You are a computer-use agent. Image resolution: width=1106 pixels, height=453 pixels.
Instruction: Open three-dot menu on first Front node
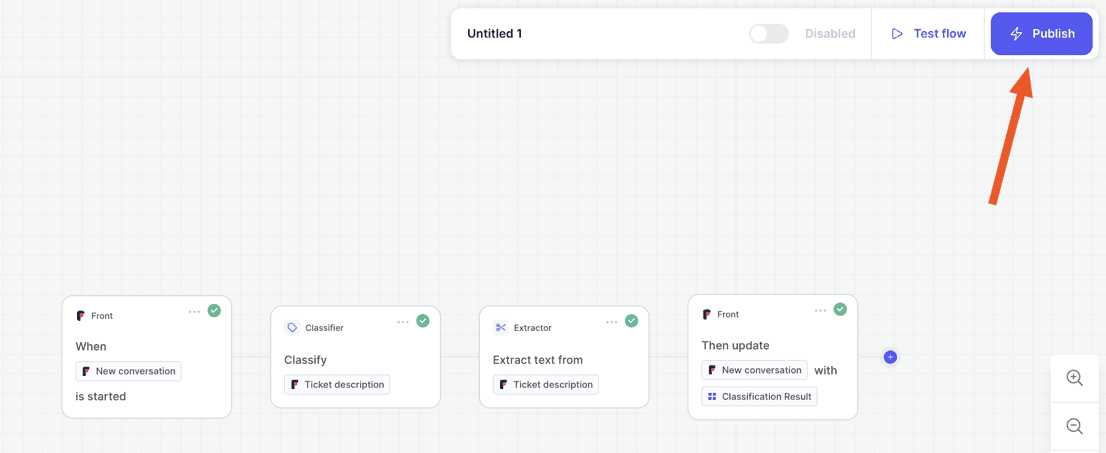pyautogui.click(x=194, y=311)
